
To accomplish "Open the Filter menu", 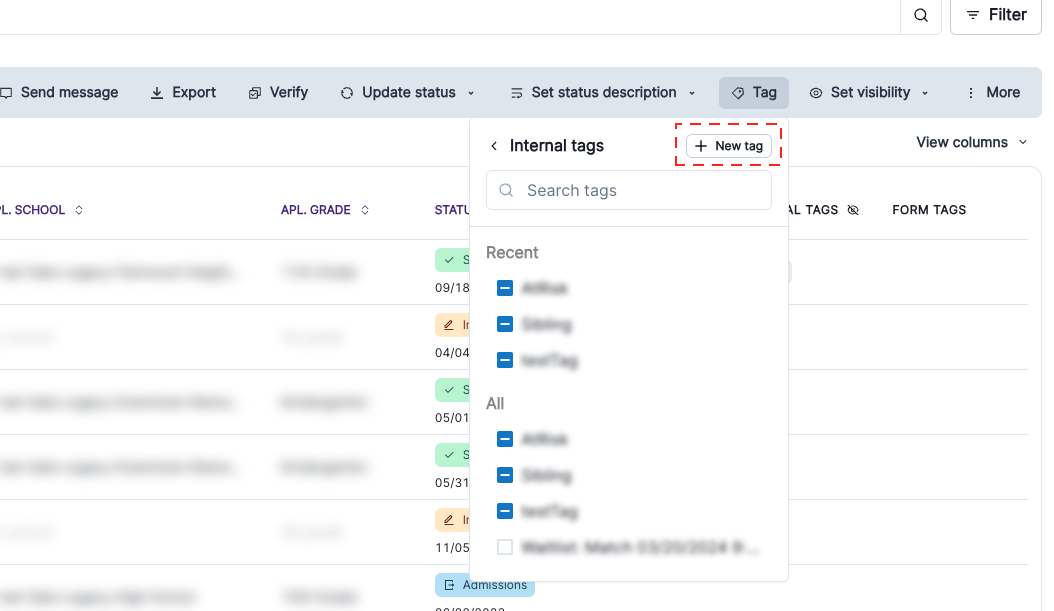I will pos(995,15).
